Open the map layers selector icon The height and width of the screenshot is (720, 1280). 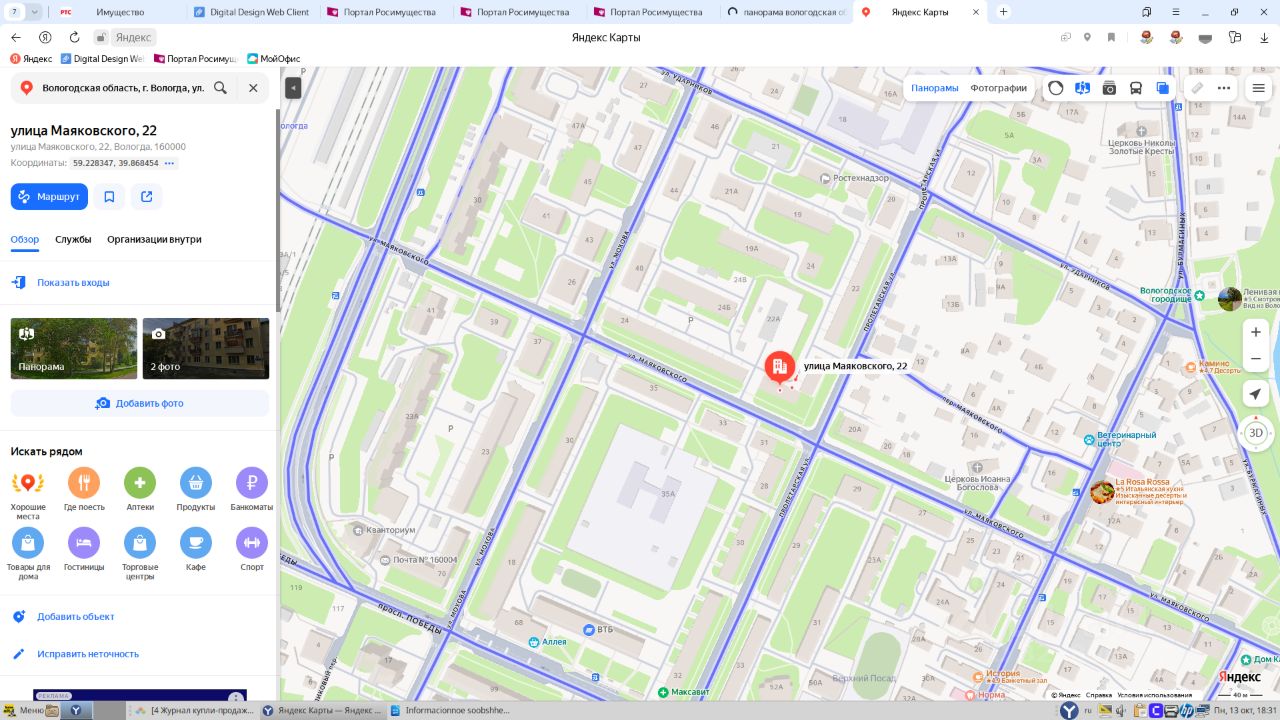pyautogui.click(x=1163, y=88)
